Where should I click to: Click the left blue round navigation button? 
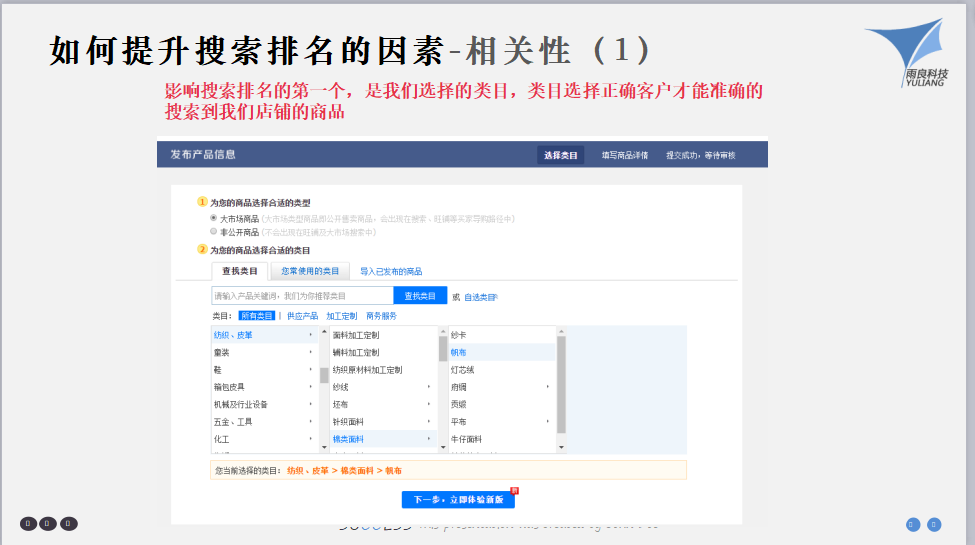[x=912, y=524]
